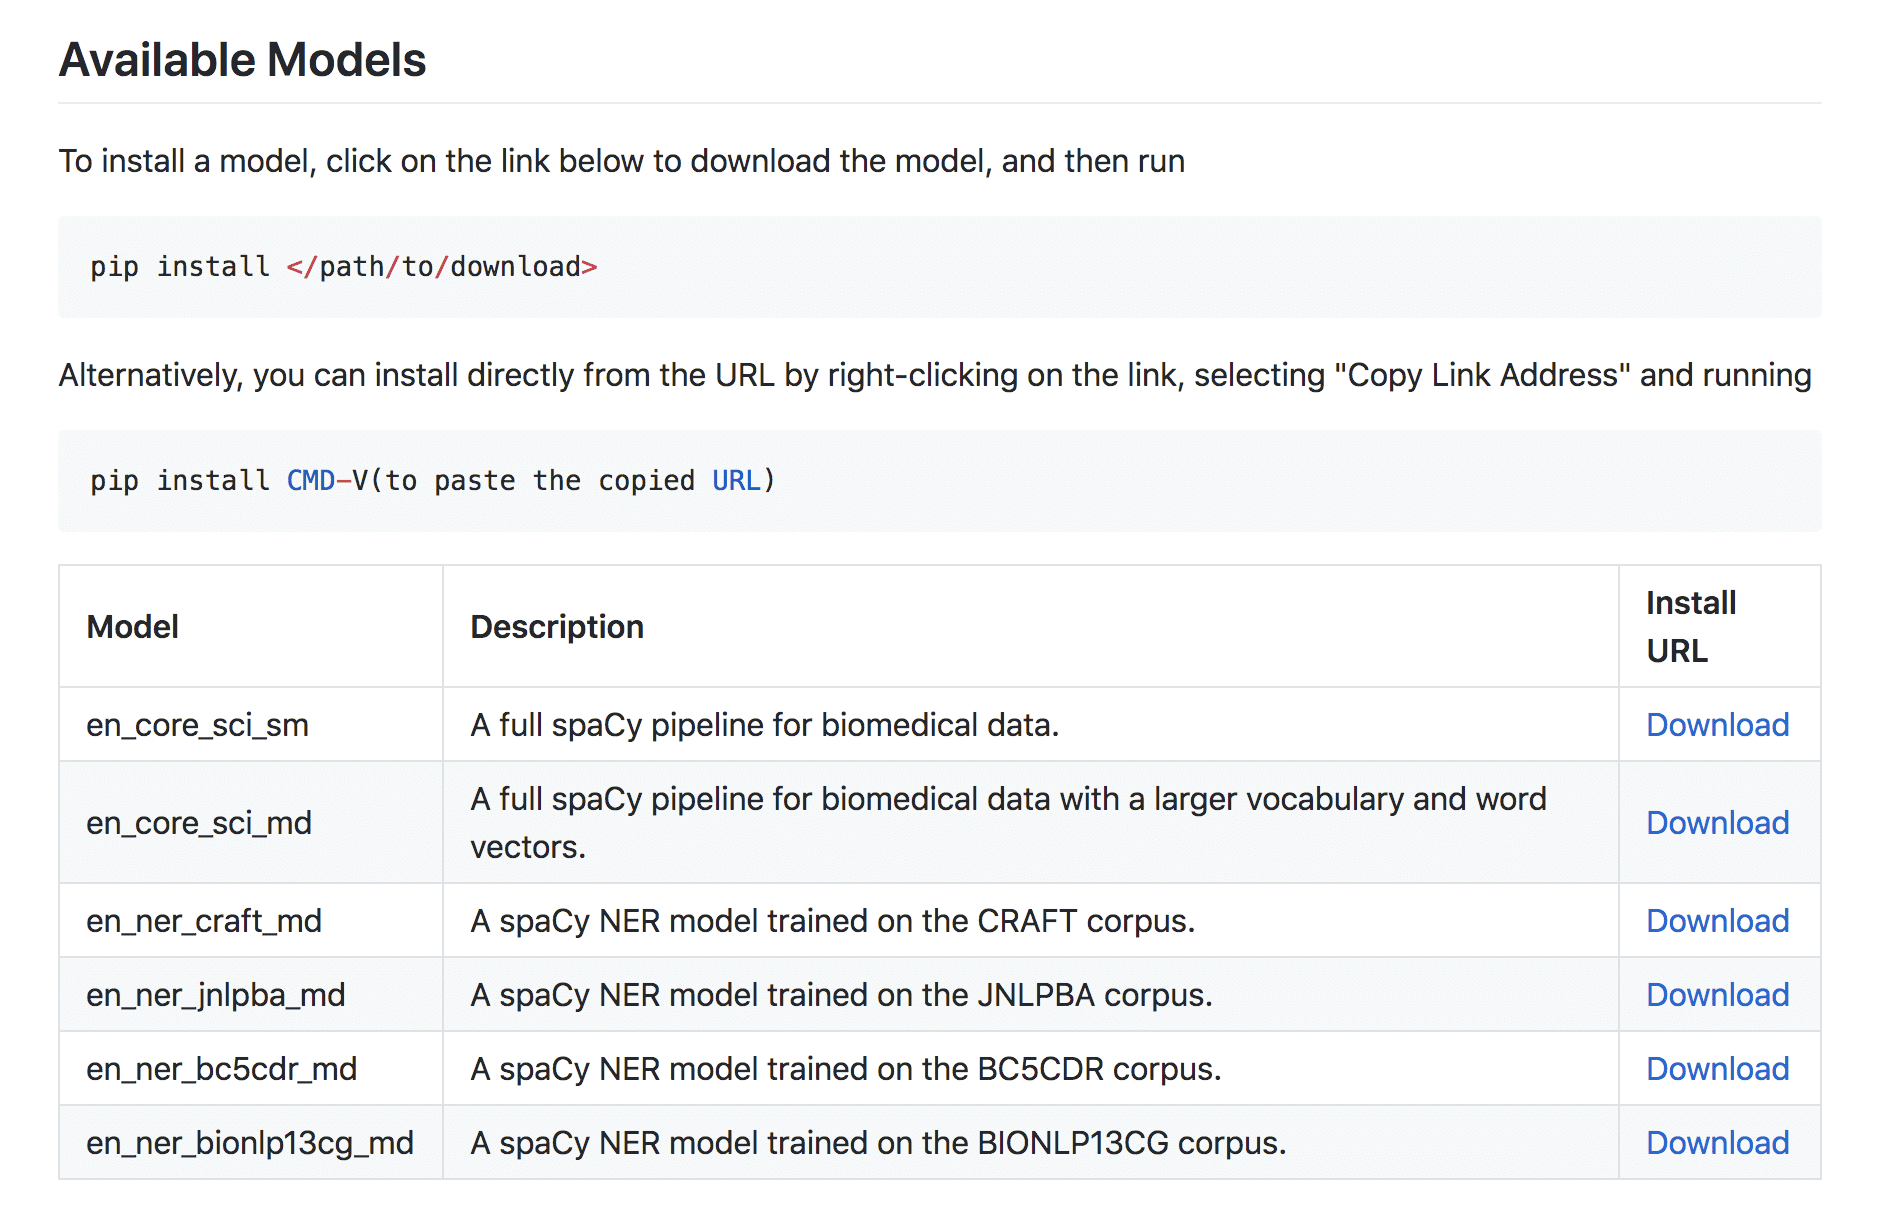Select the en_core_sci_md model name cell

[x=199, y=823]
